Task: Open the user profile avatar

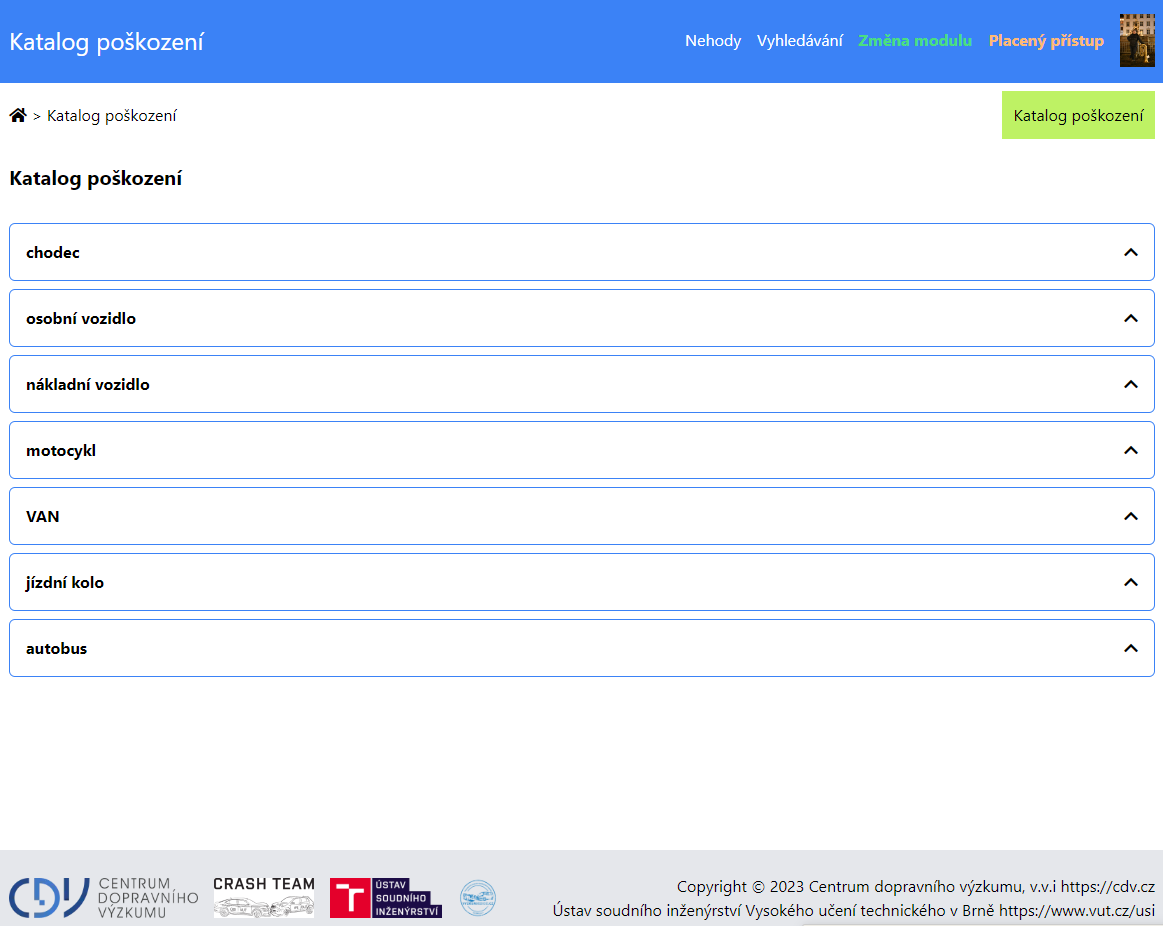Action: (1137, 40)
